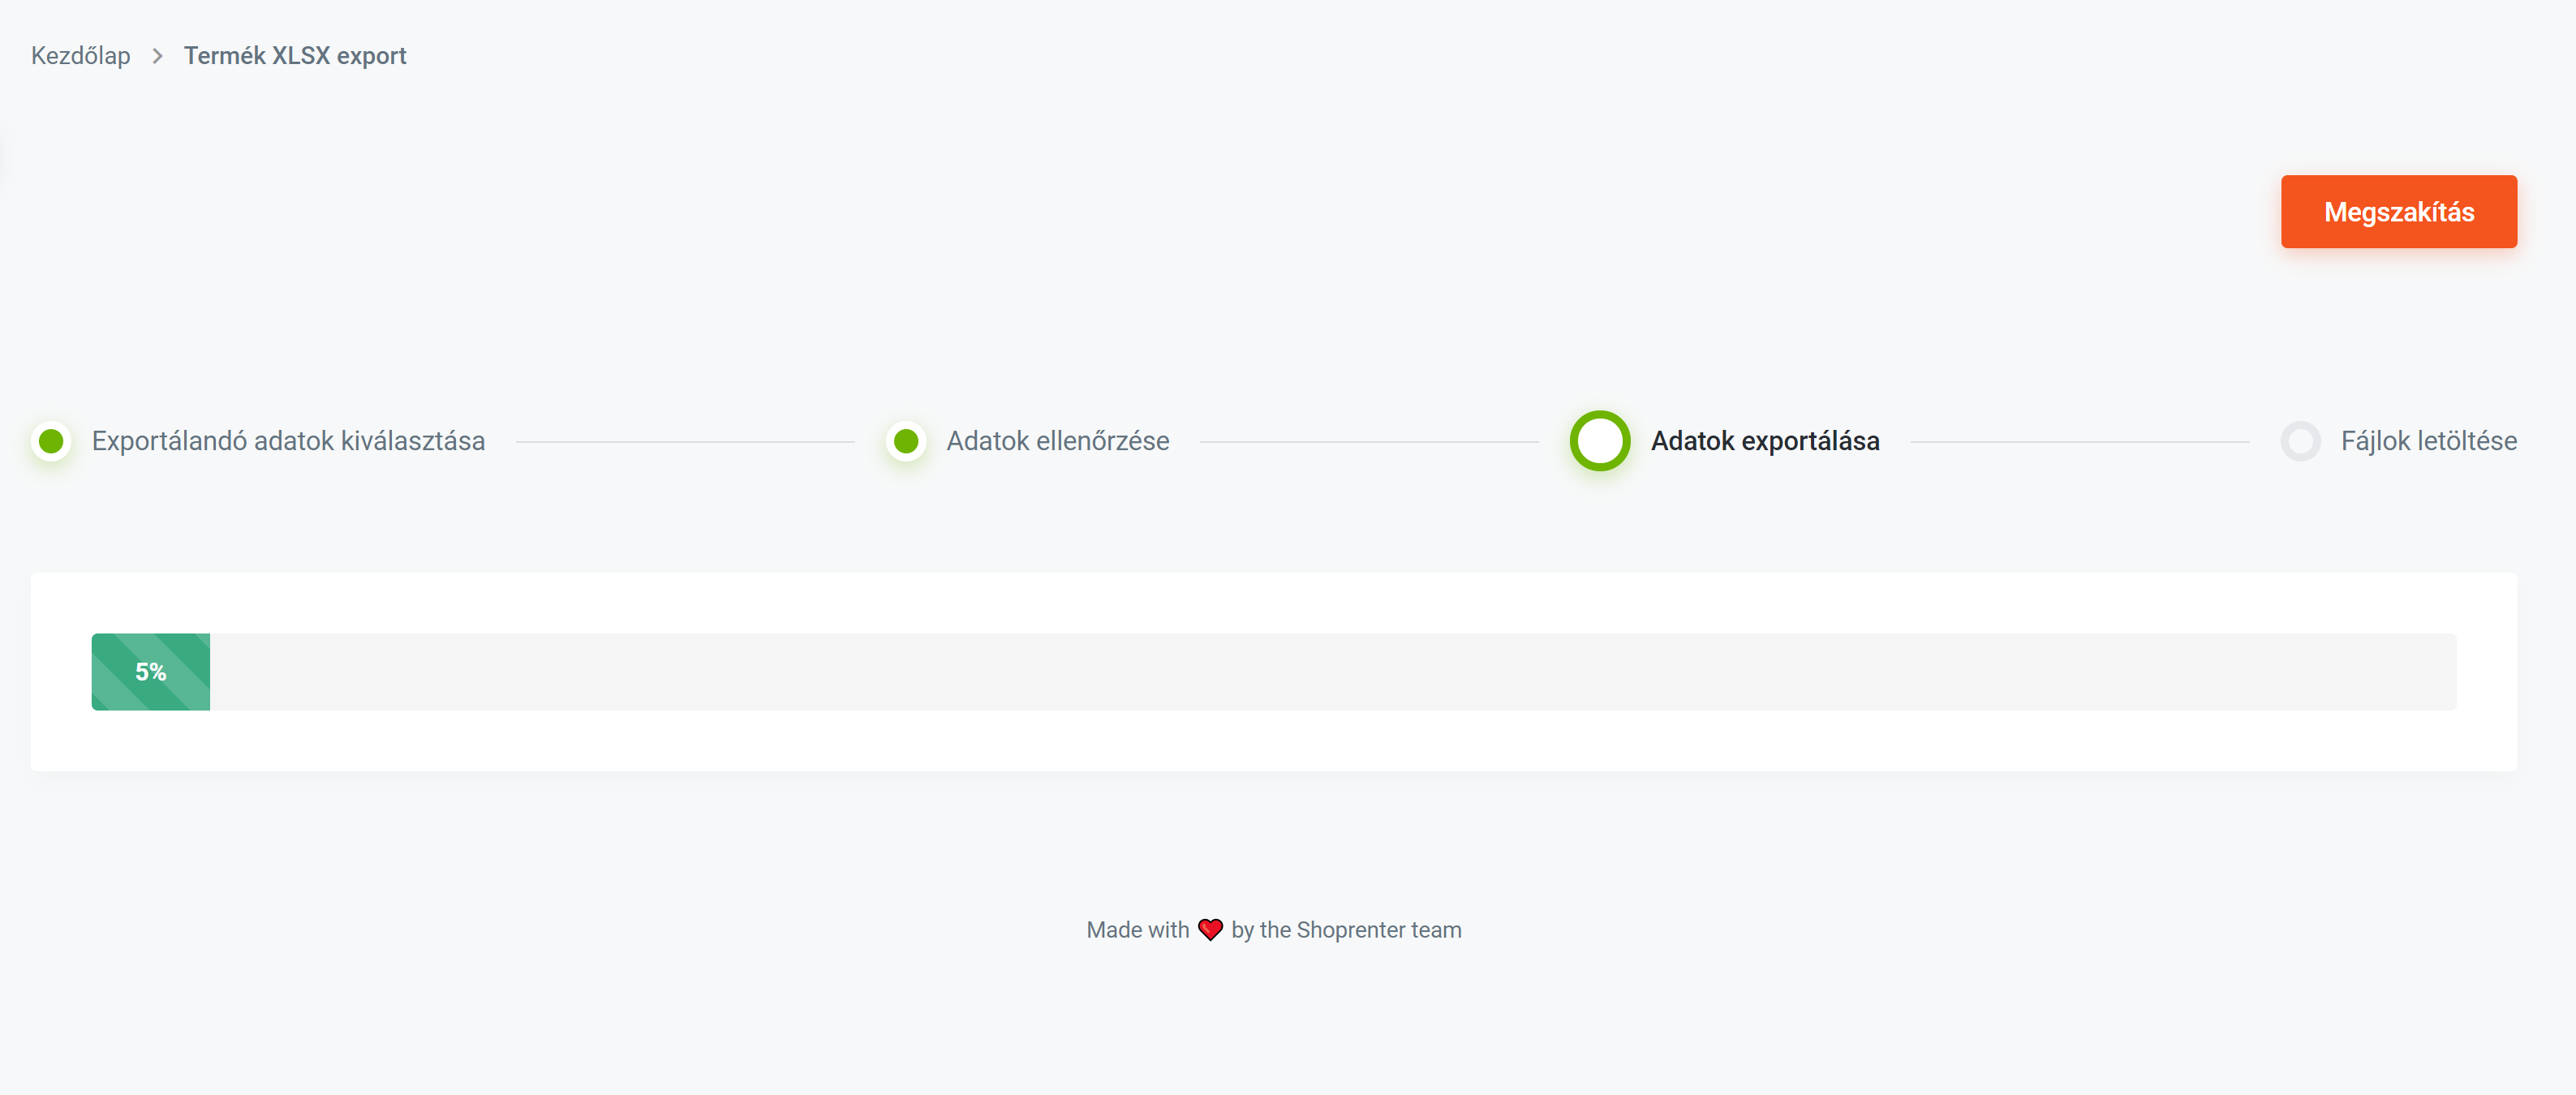The height and width of the screenshot is (1095, 2576).
Task: Click the greyed Fájlok letöltése step circle
Action: [x=2300, y=441]
